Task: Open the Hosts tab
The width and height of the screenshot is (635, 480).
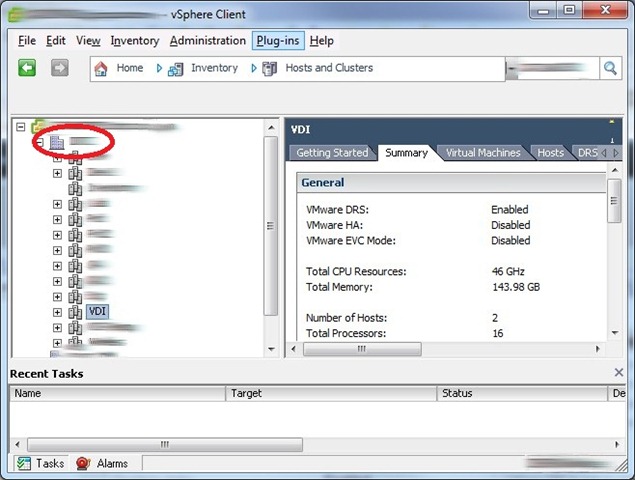Action: pyautogui.click(x=550, y=153)
